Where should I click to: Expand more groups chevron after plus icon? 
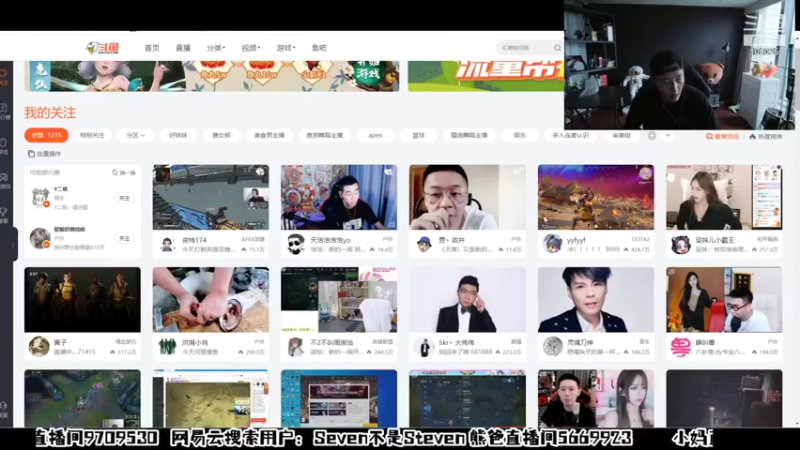point(668,135)
